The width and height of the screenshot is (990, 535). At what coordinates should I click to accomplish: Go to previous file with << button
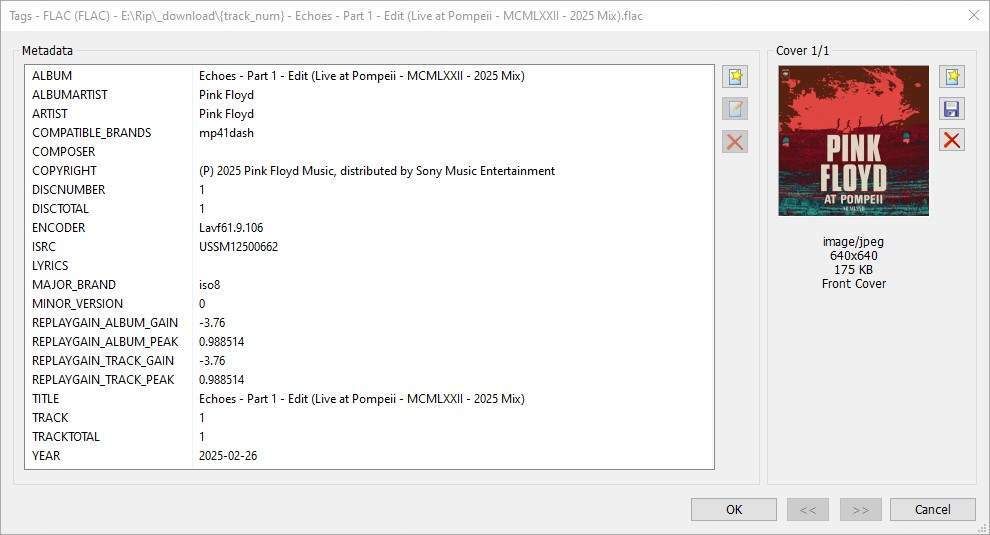coord(808,510)
